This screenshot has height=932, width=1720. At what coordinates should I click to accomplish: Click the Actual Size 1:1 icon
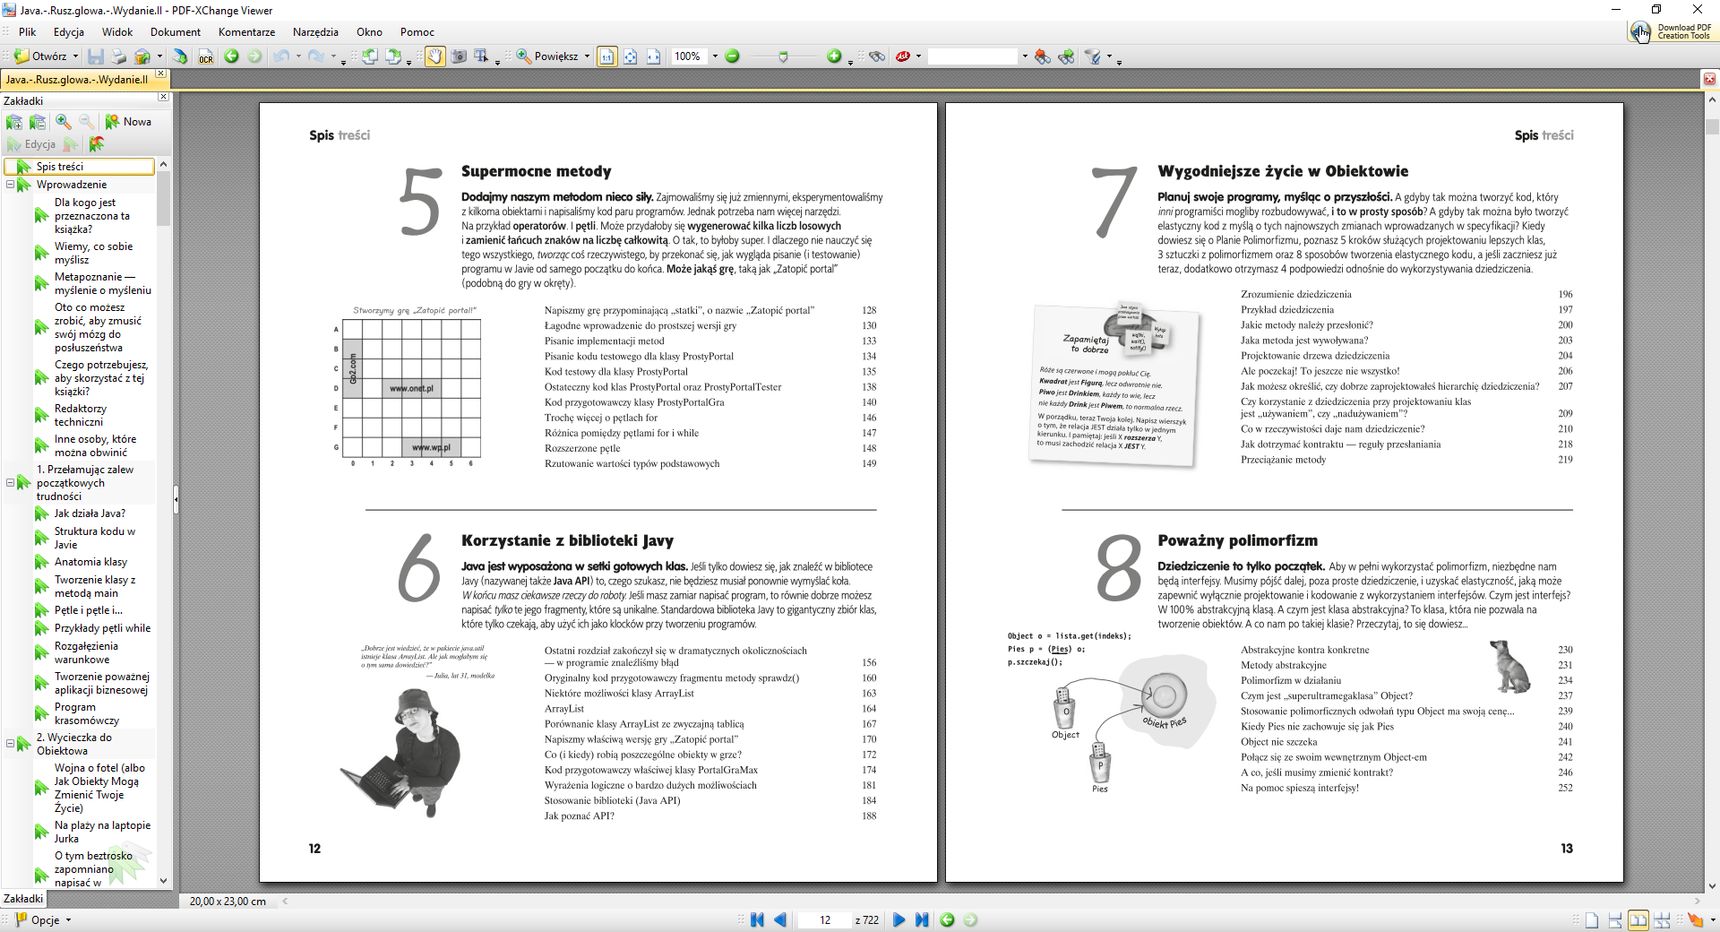607,57
